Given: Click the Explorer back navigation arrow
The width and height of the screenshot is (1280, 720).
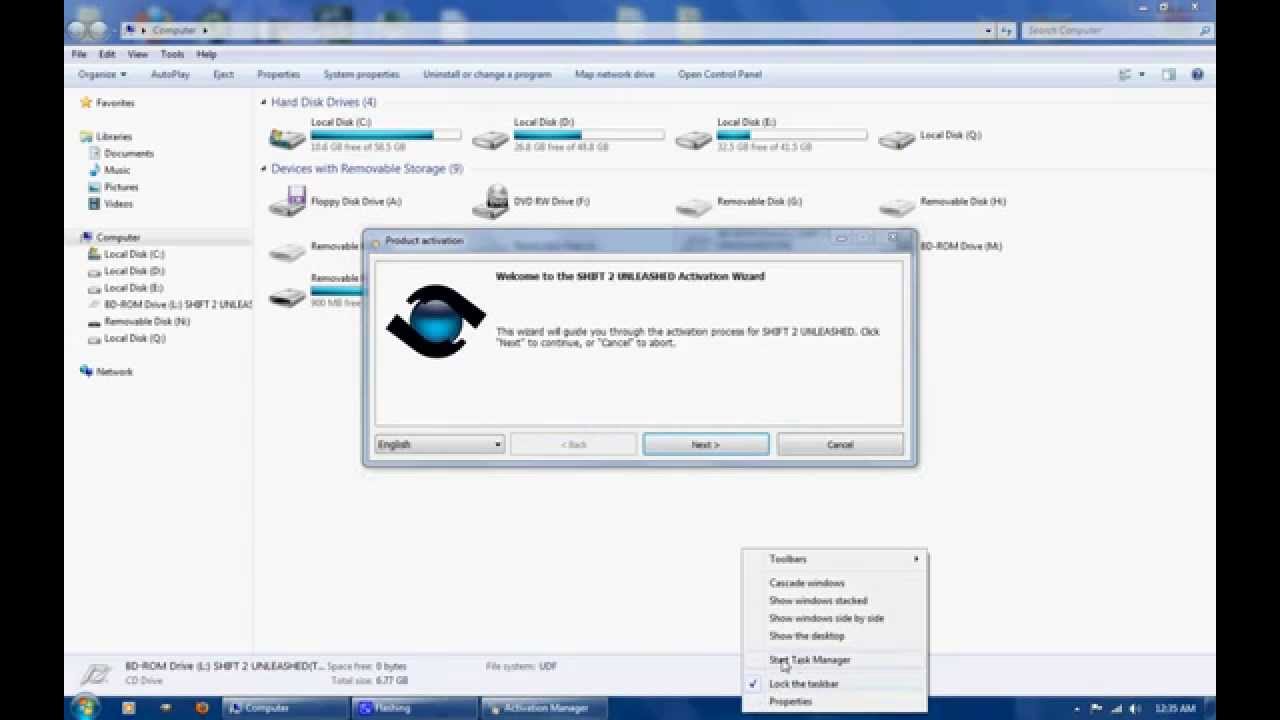Looking at the screenshot, I should (76, 30).
